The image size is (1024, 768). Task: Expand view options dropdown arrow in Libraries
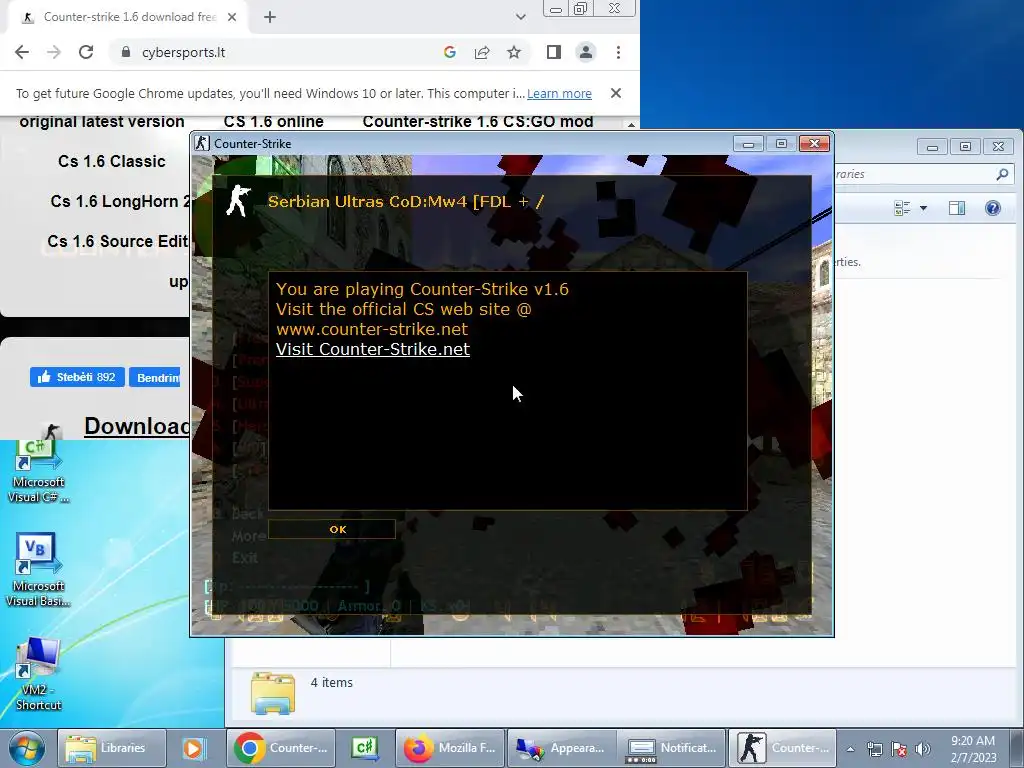point(923,208)
